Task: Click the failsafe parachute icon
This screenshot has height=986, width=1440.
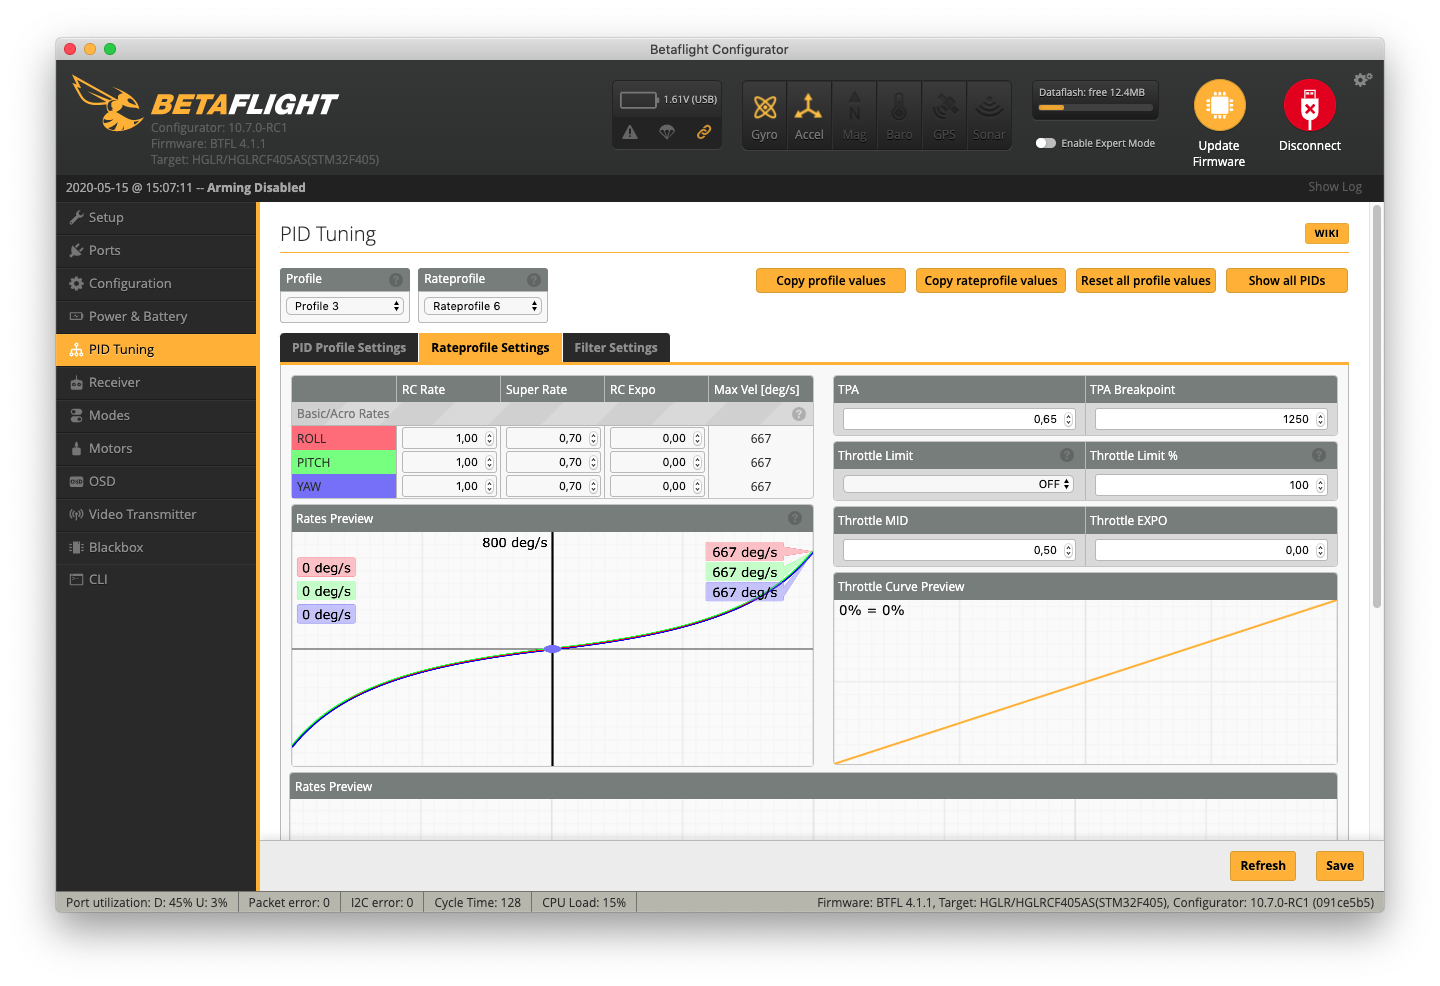Action: click(x=667, y=132)
